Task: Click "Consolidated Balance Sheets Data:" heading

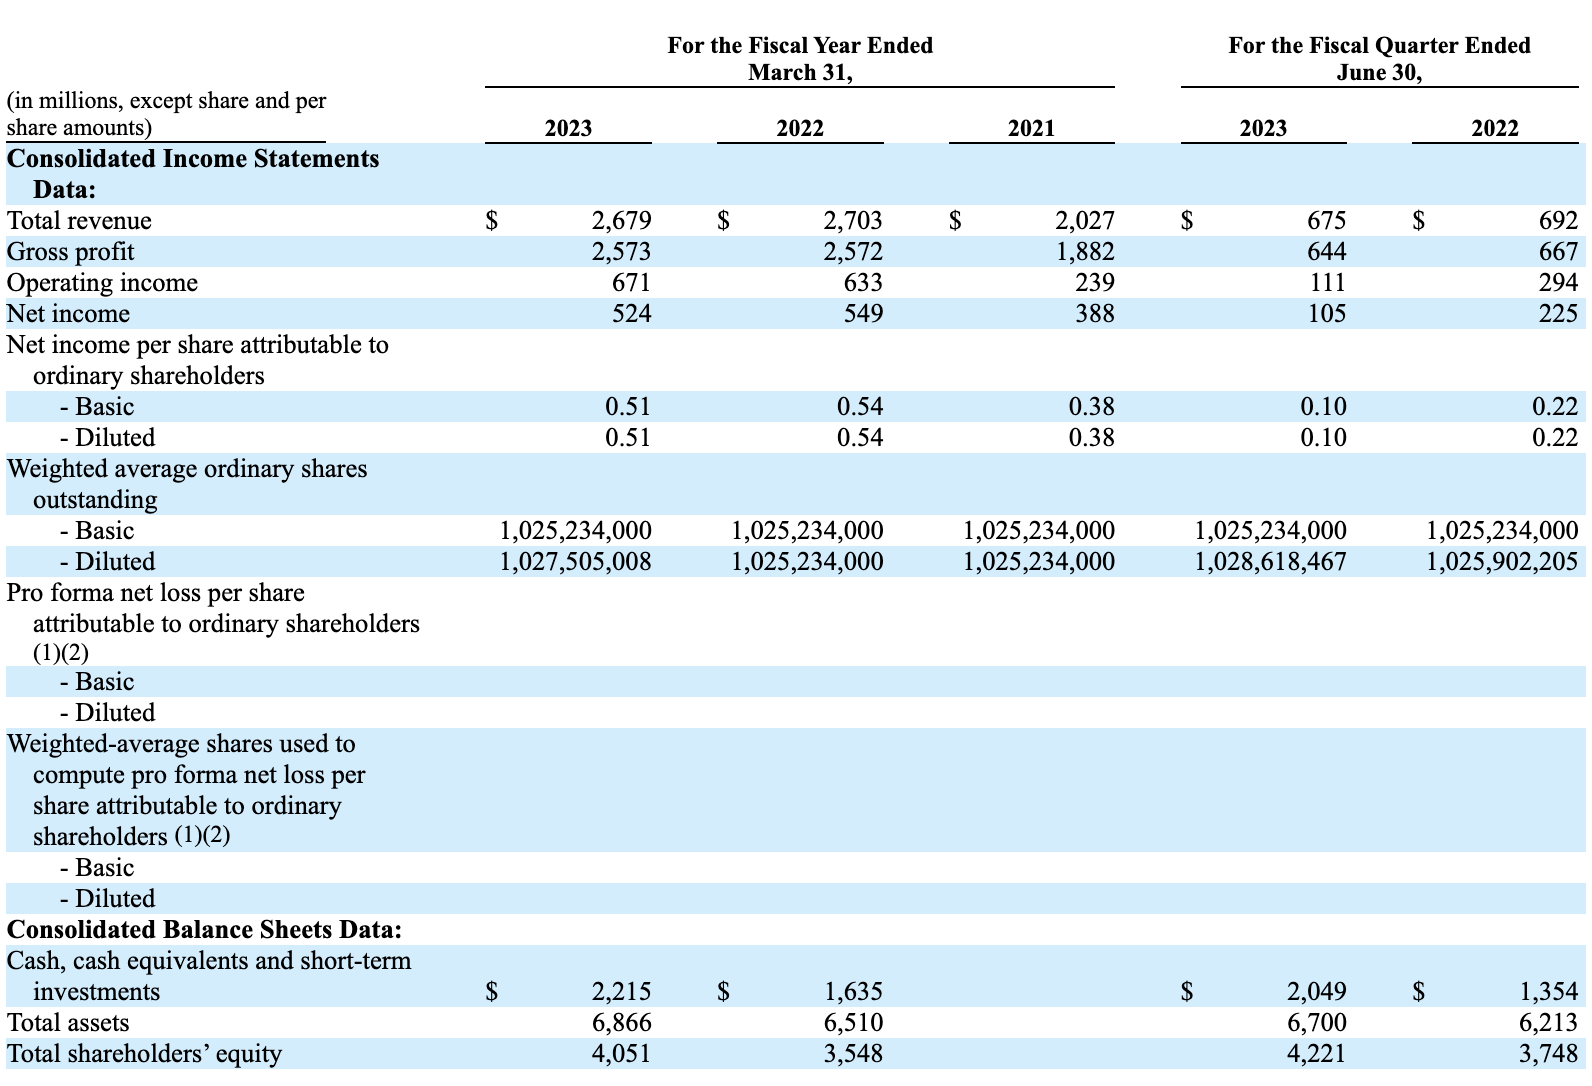Action: 204,930
